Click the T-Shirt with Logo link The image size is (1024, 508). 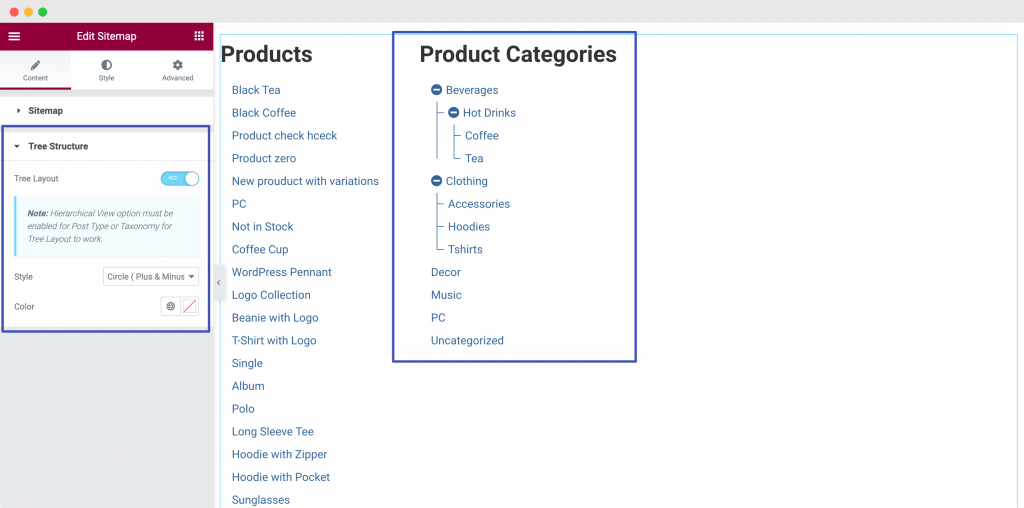[274, 341]
